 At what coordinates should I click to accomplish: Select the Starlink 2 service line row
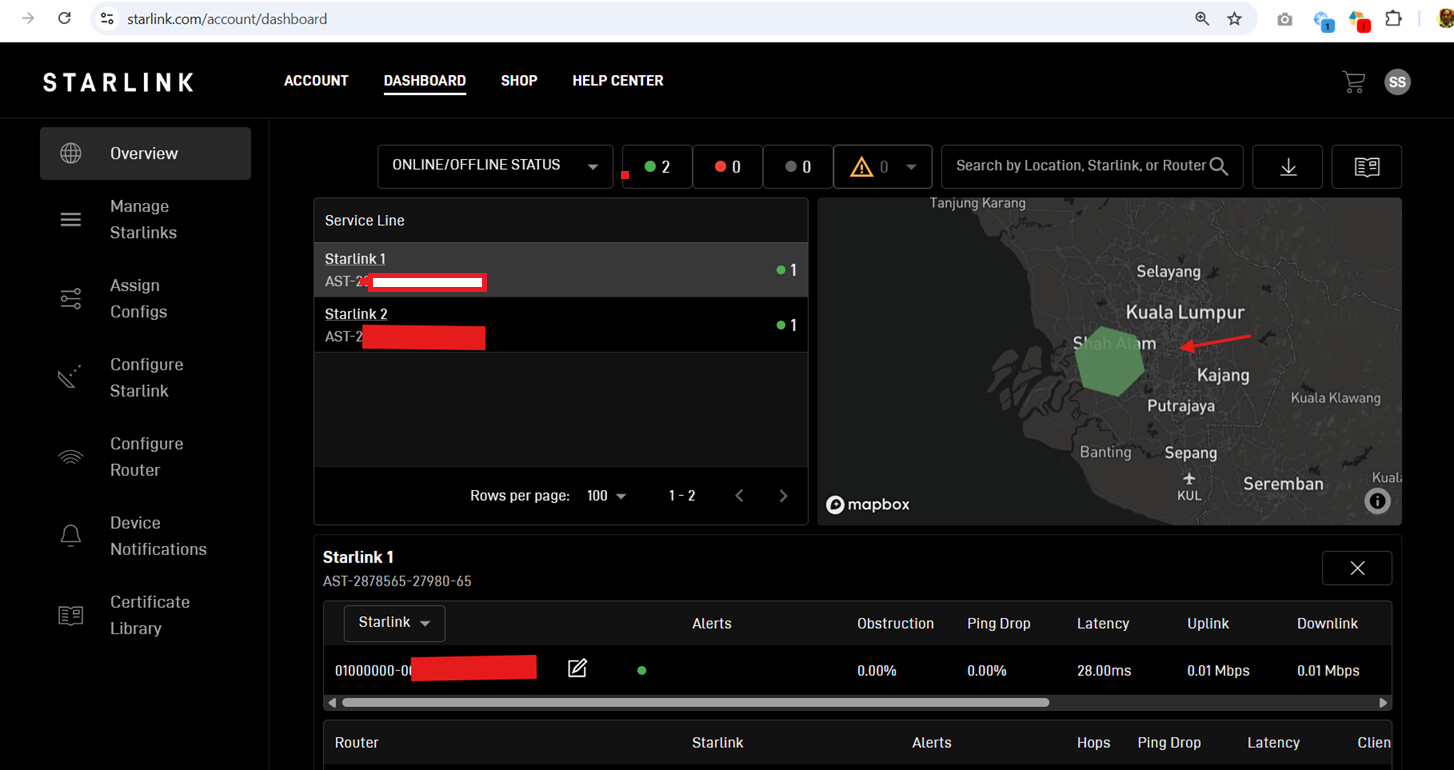pyautogui.click(x=560, y=325)
